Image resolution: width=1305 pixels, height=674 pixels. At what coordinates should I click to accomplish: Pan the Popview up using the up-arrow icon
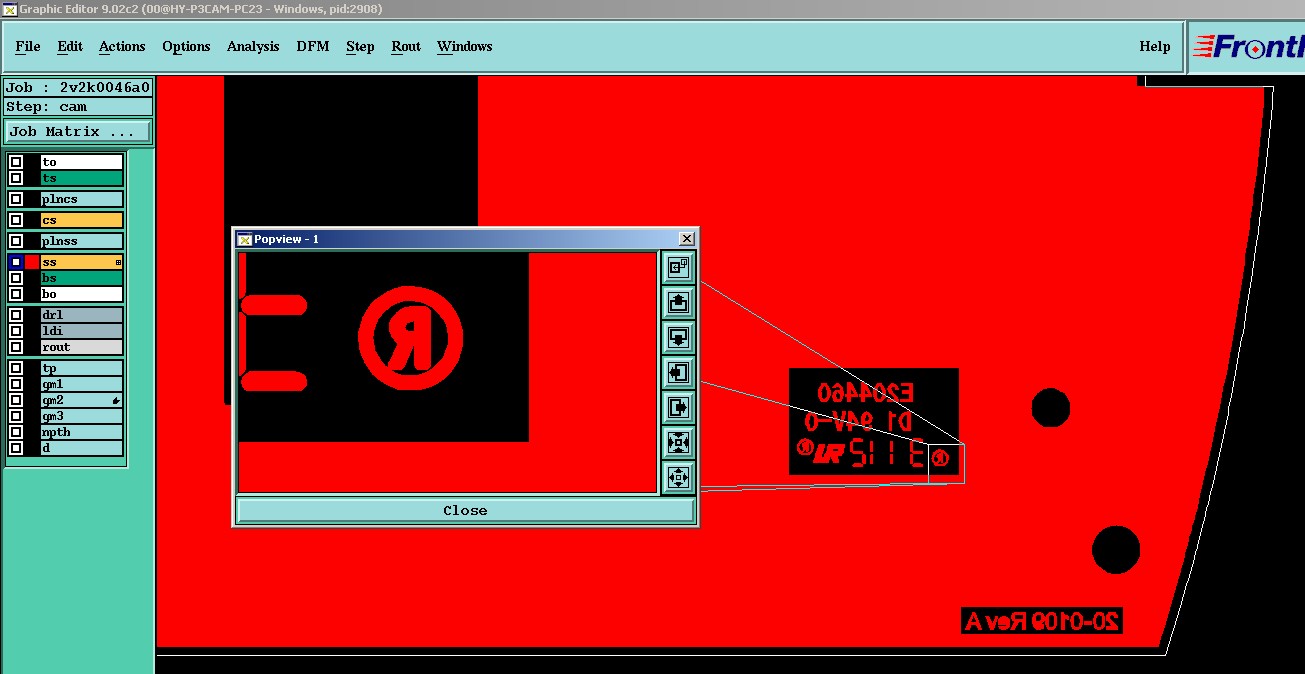pyautogui.click(x=678, y=302)
